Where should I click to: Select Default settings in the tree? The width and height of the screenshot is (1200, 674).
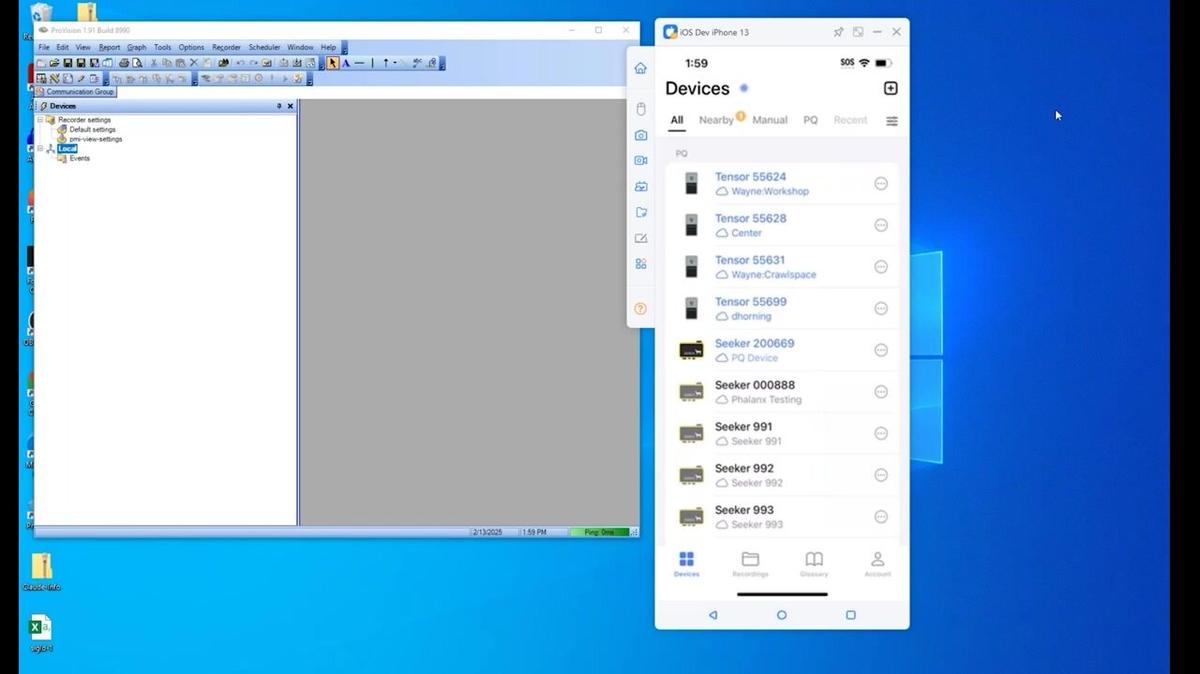(x=92, y=130)
